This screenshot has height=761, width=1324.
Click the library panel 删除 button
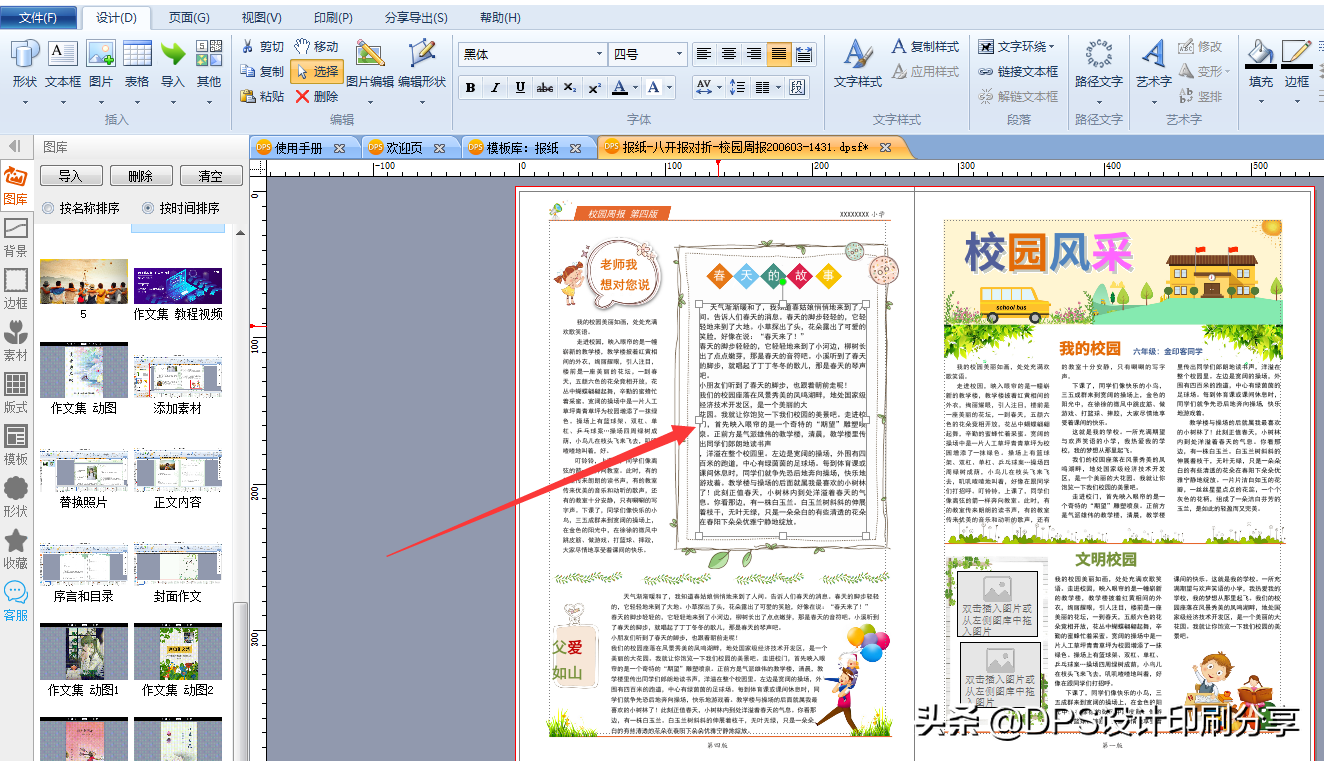[141, 176]
